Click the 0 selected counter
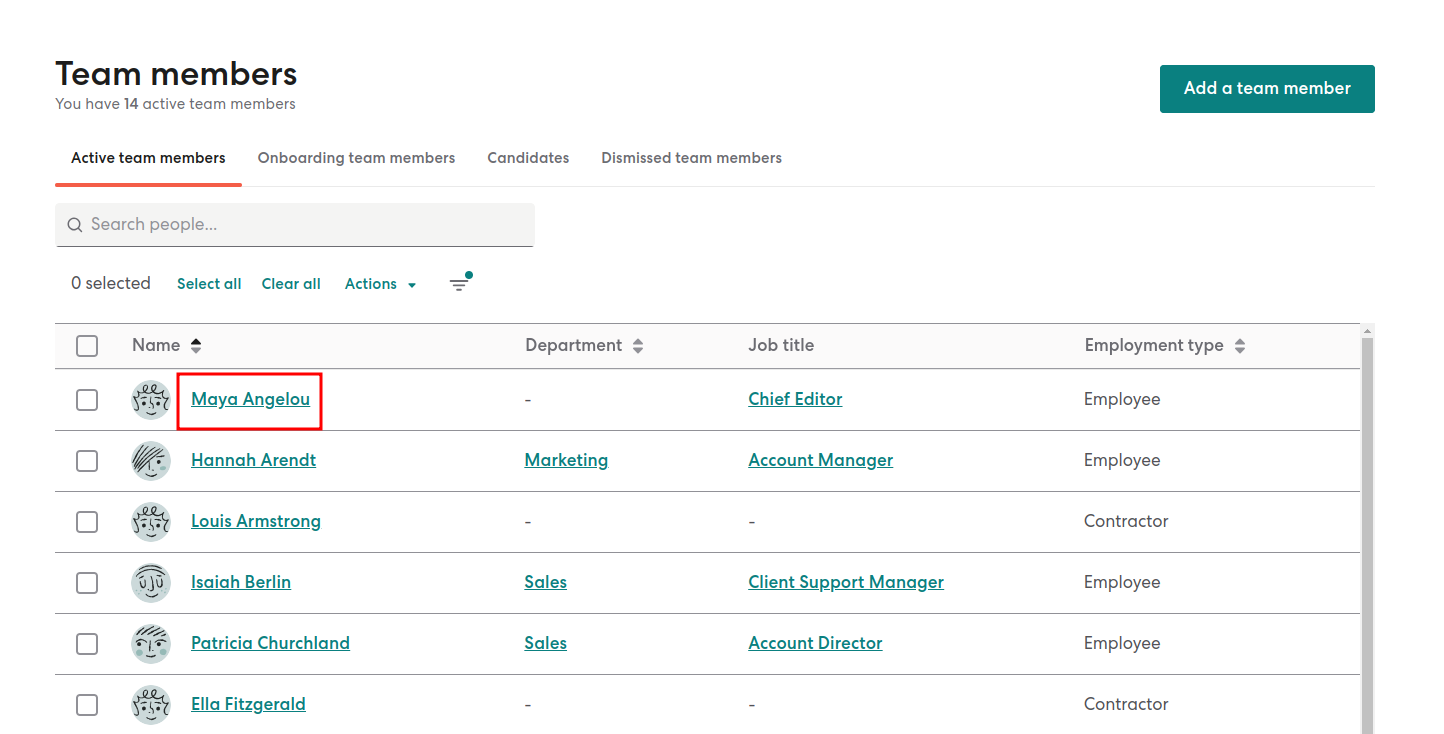Screen dimensions: 1444x734 [x=111, y=283]
